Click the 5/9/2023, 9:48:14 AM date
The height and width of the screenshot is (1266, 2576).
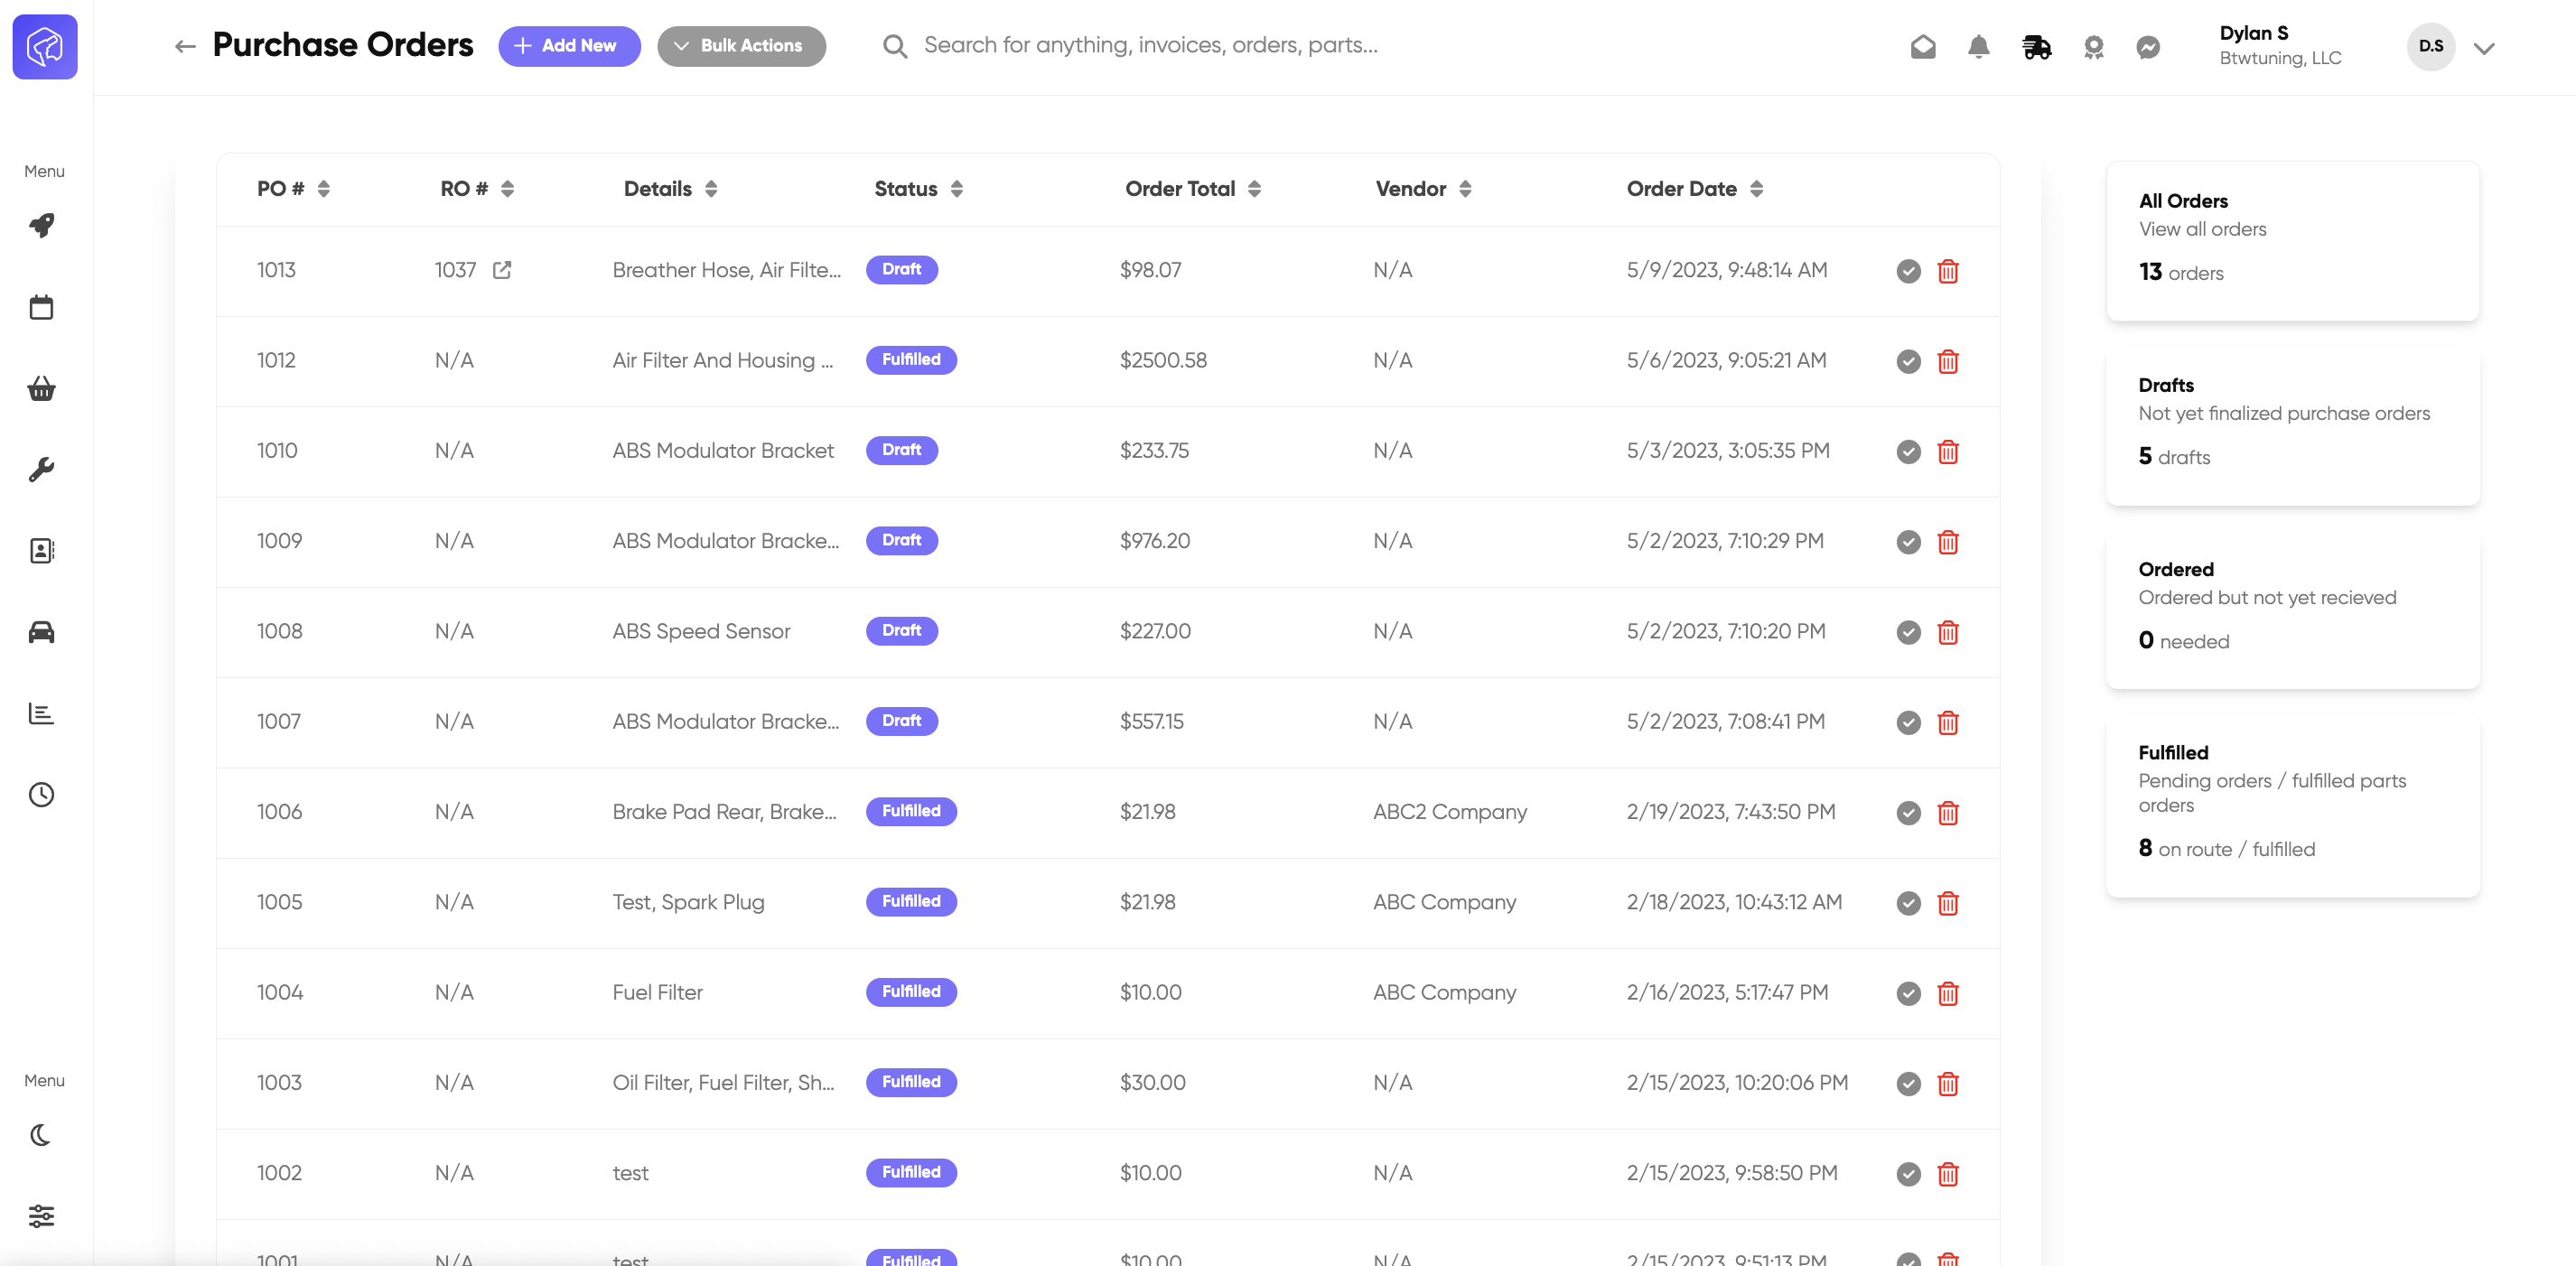[1726, 270]
